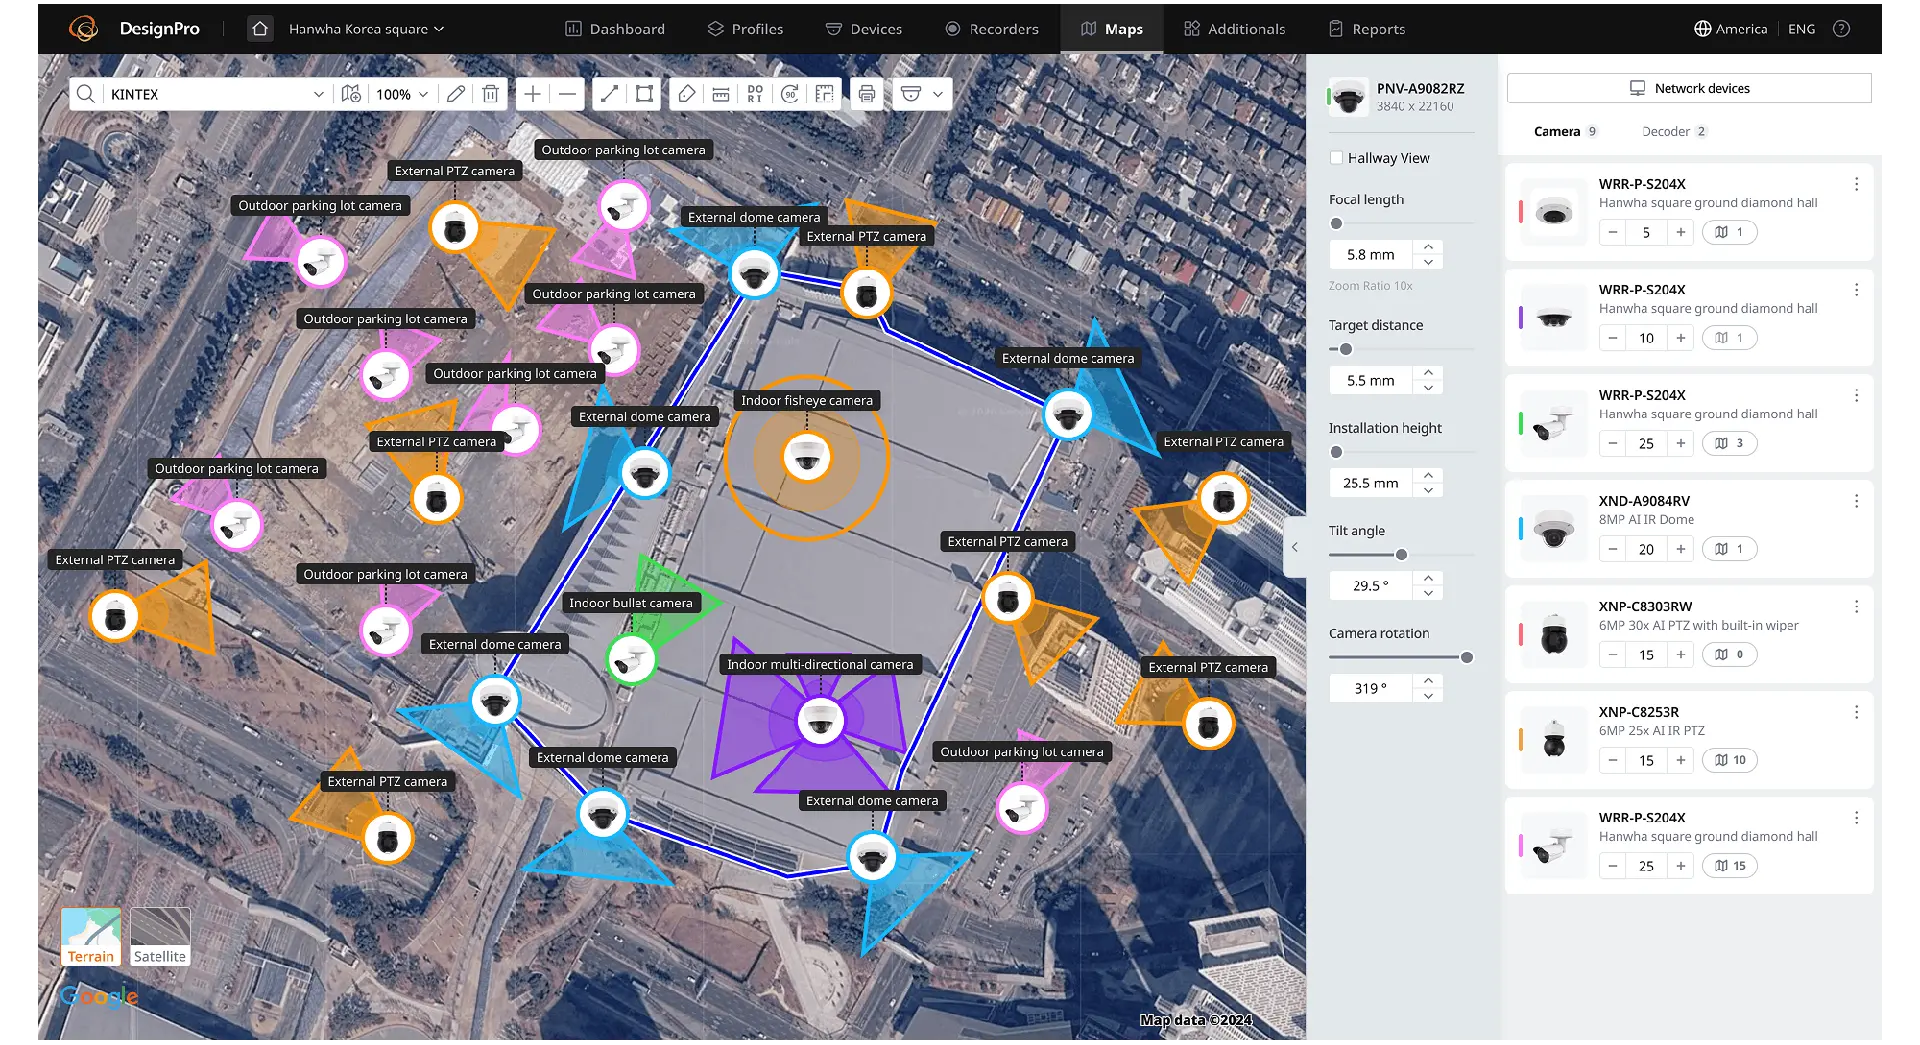This screenshot has width=1920, height=1045.
Task: Switch map to Satellite view
Action: pos(160,936)
